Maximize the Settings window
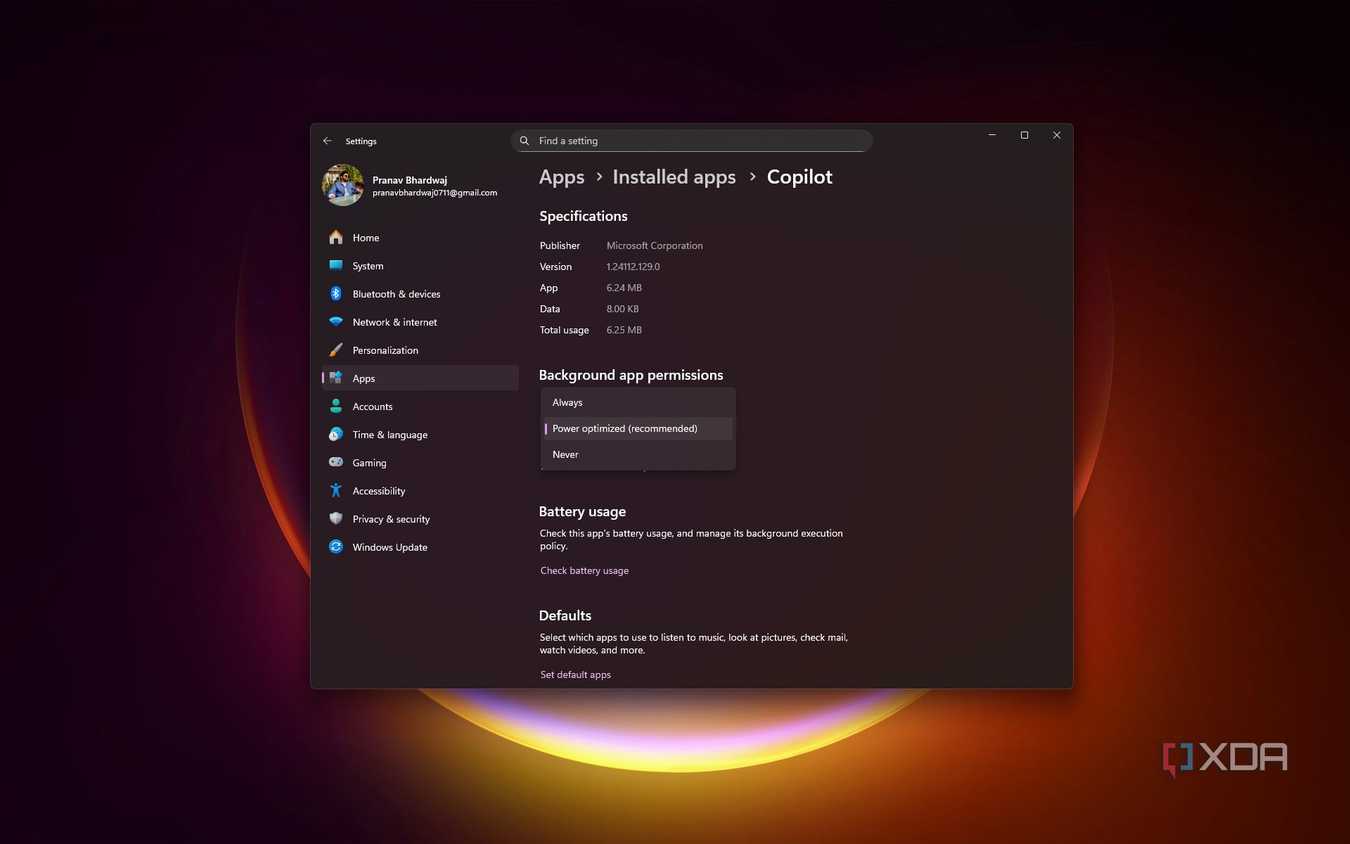 click(1024, 135)
